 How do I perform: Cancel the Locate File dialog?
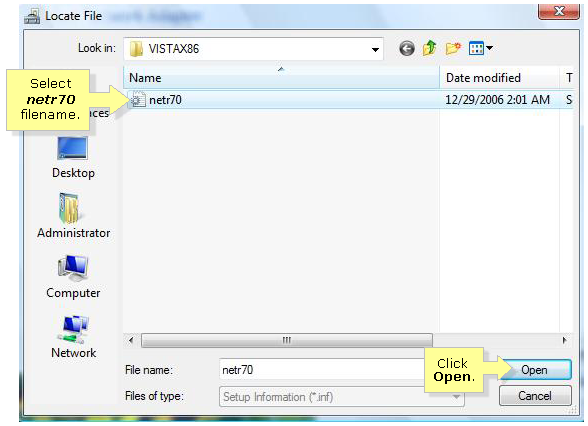coord(535,396)
